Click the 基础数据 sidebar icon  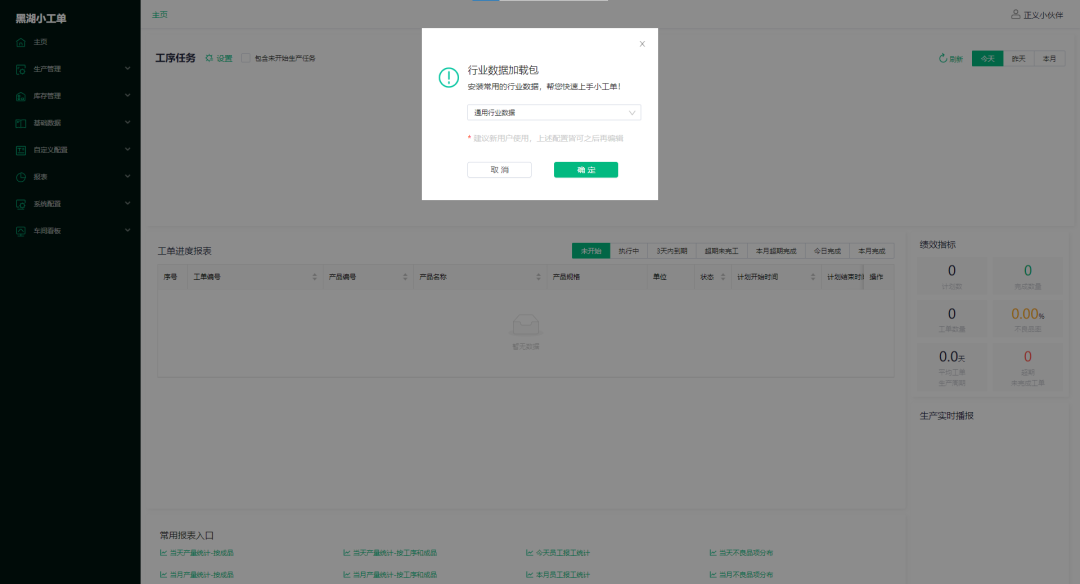[22, 122]
